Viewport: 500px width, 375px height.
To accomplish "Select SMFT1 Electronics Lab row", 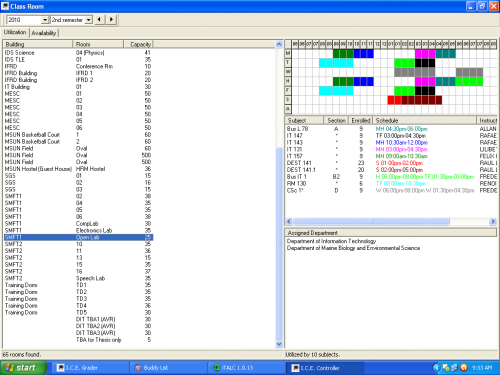I will (x=78, y=230).
